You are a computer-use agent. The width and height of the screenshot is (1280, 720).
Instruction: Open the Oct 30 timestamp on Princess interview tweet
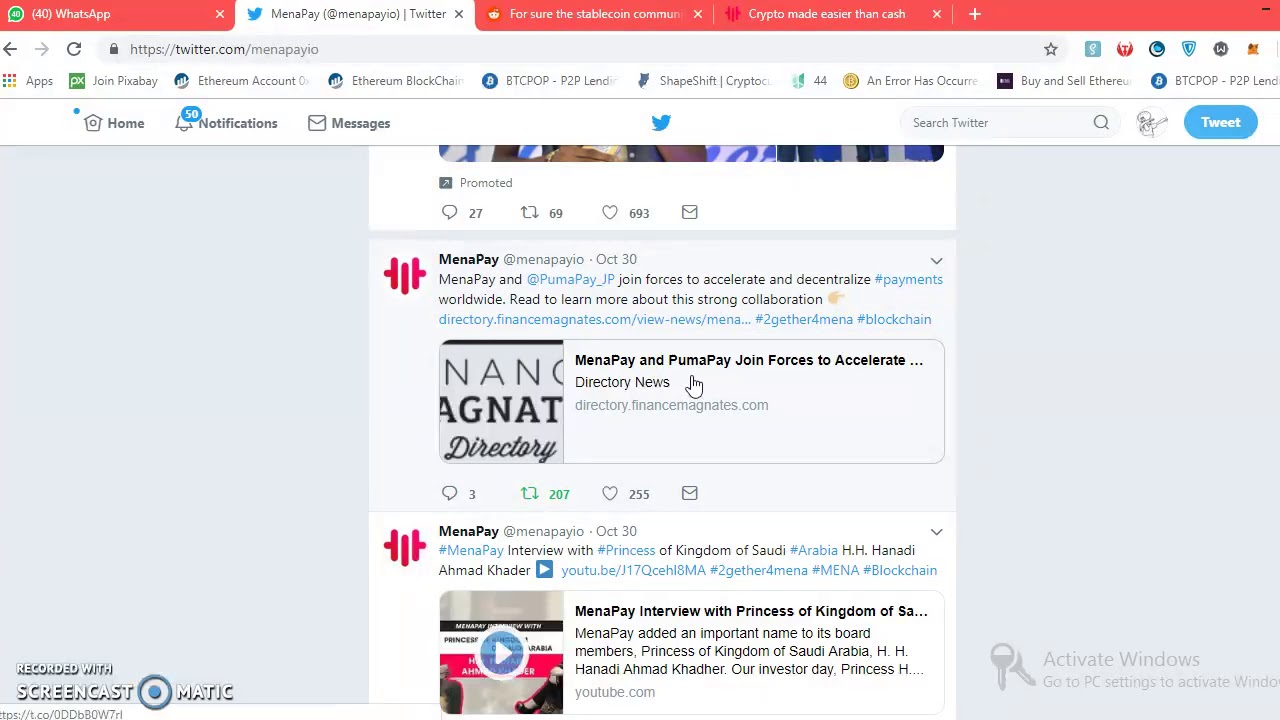616,531
